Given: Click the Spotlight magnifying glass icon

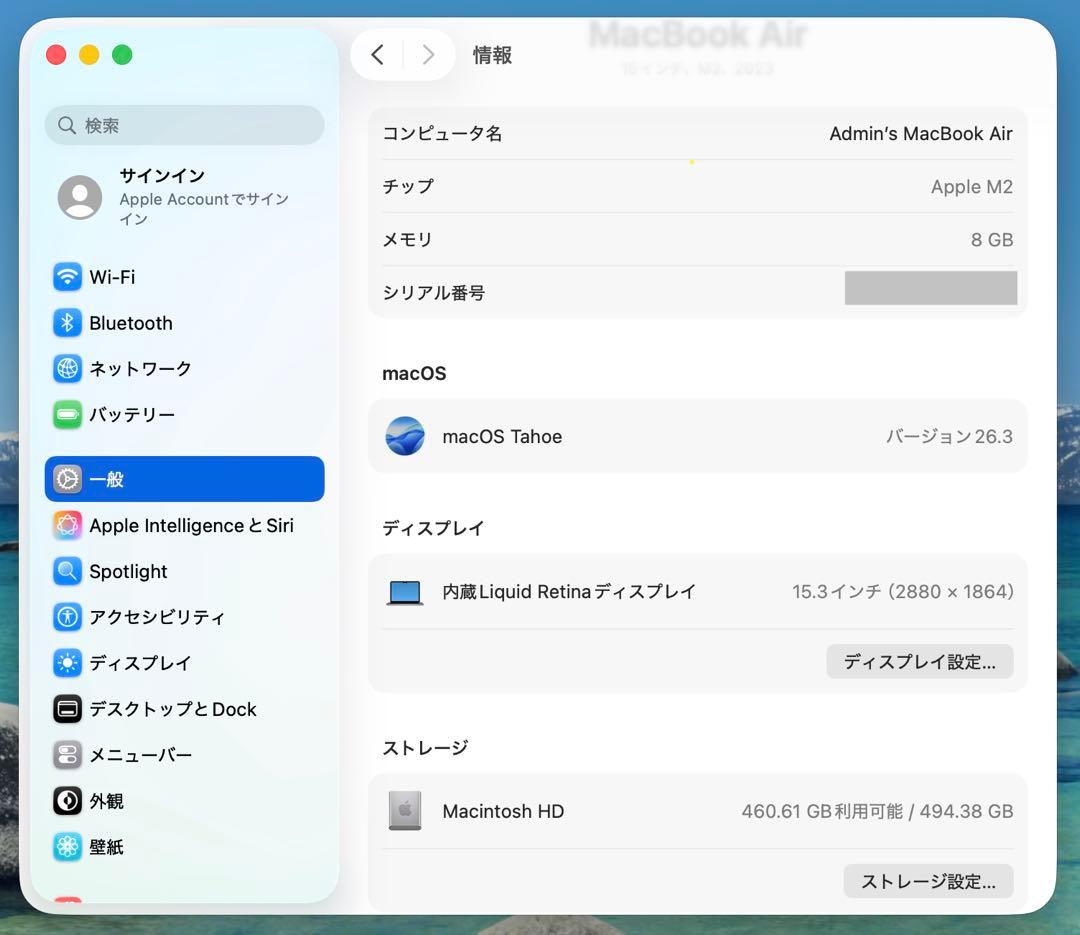Looking at the screenshot, I should pyautogui.click(x=66, y=571).
